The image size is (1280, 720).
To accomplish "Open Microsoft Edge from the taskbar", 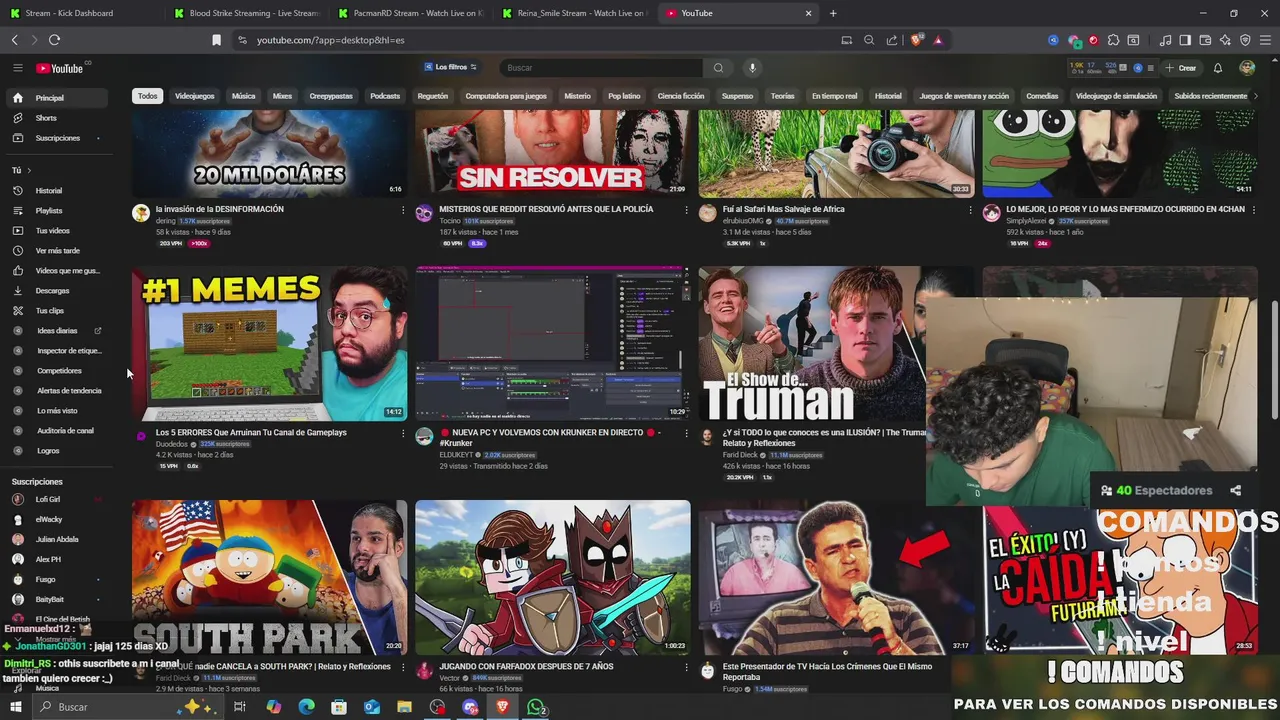I will tap(307, 707).
